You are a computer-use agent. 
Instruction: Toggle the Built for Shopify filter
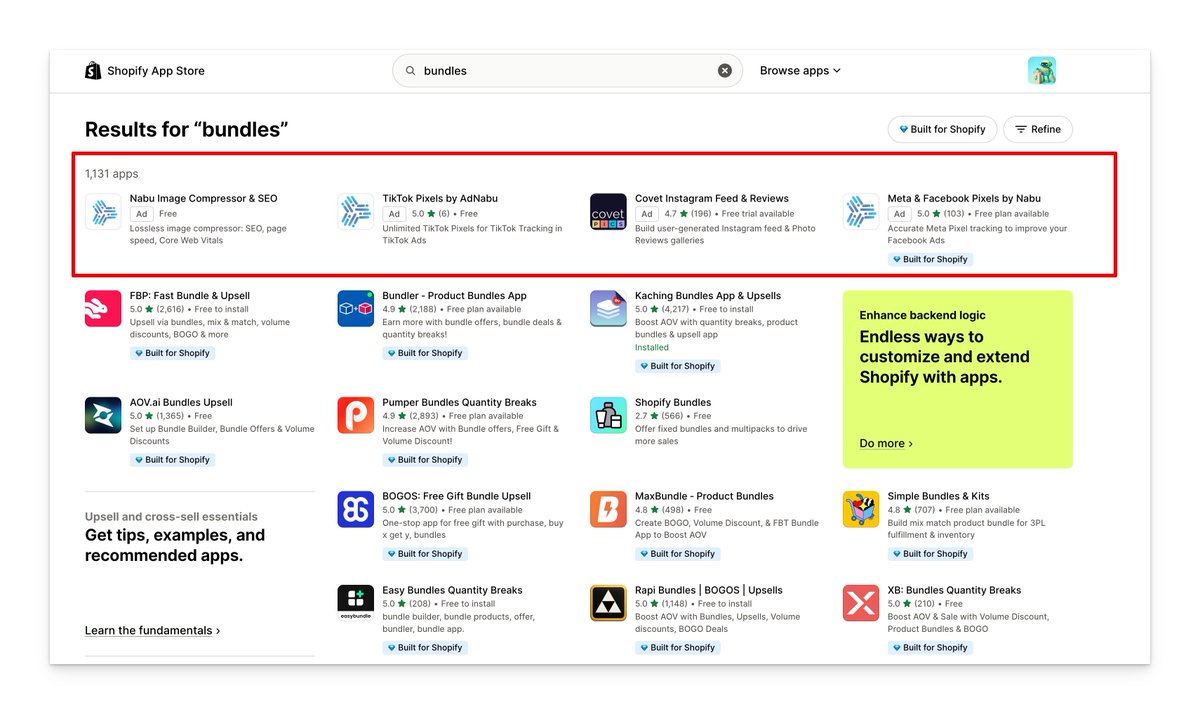tap(942, 129)
